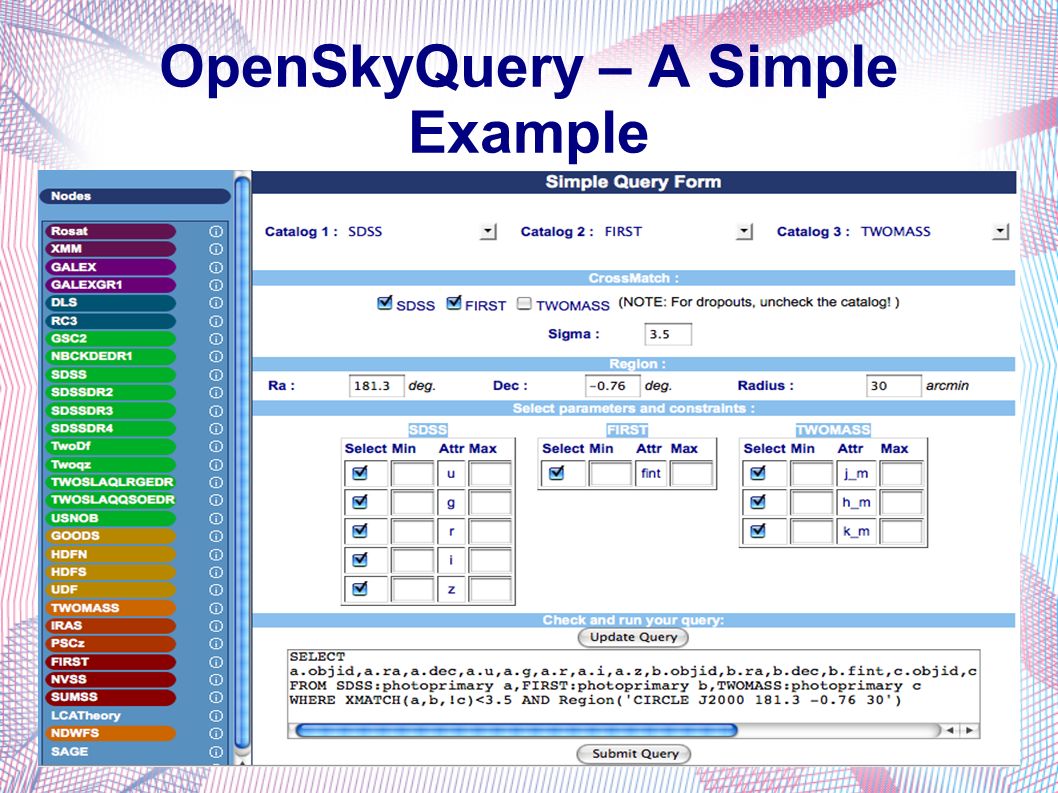Open Catalog 3 dropdown showing TWOMASS
Viewport: 1058px width, 793px height.
[x=1001, y=232]
